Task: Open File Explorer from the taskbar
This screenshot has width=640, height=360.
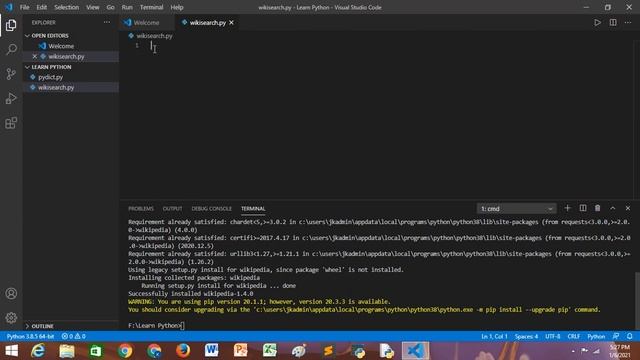Action: coord(67,351)
